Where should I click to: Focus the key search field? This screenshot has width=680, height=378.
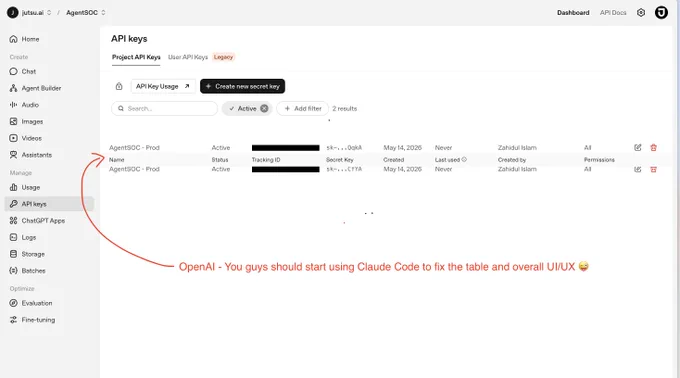(164, 108)
